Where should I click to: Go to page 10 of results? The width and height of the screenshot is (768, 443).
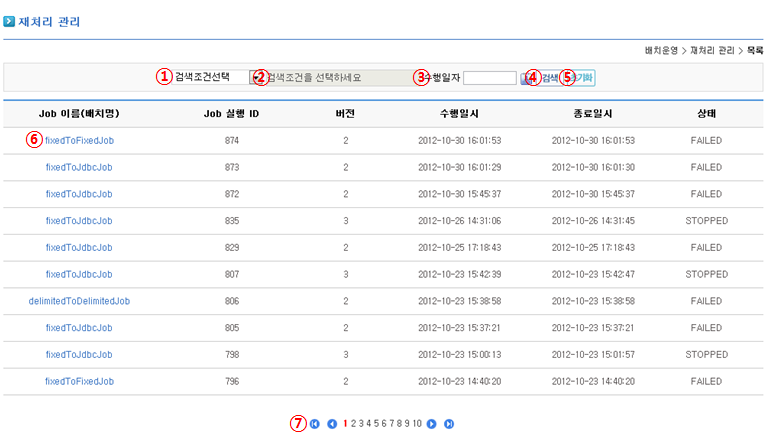417,424
